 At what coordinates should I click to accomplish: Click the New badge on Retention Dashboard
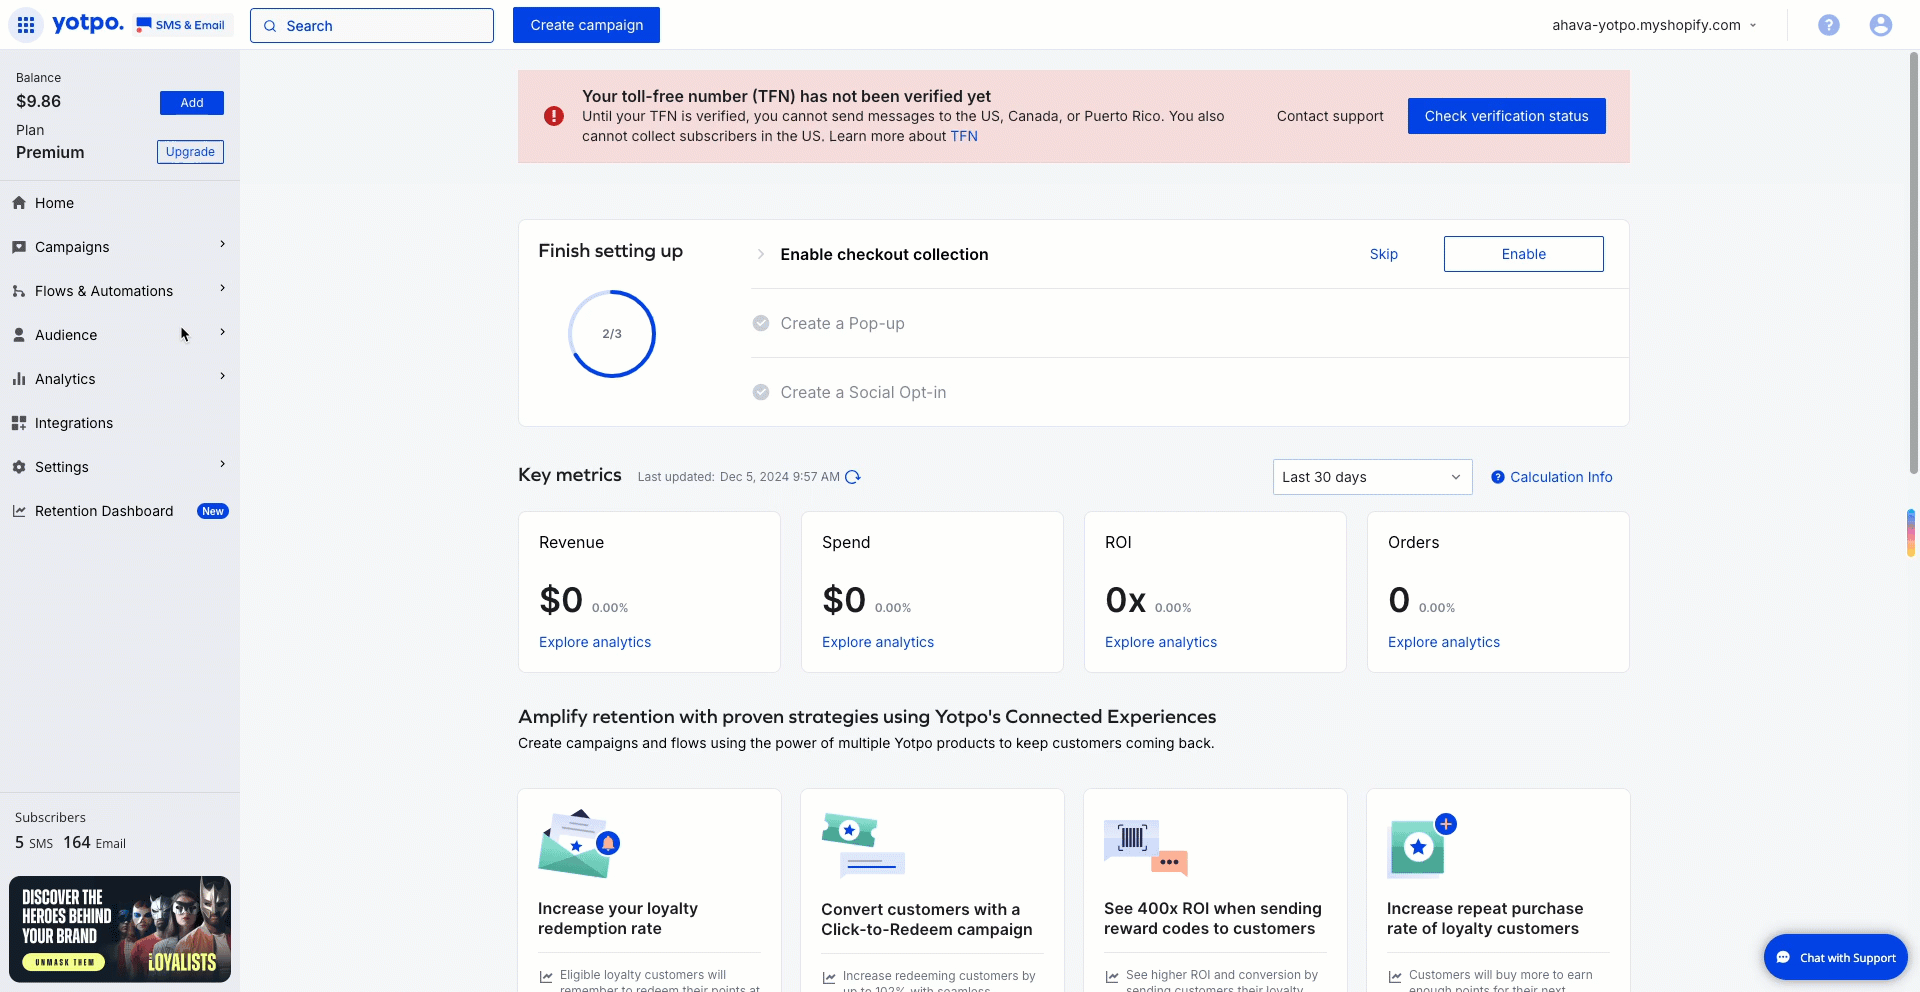pos(213,511)
